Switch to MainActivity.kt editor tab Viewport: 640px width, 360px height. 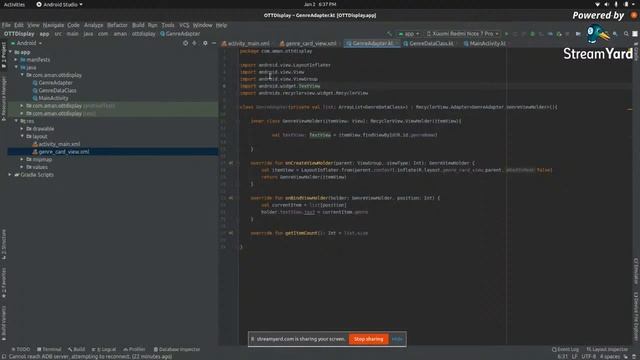click(x=485, y=43)
